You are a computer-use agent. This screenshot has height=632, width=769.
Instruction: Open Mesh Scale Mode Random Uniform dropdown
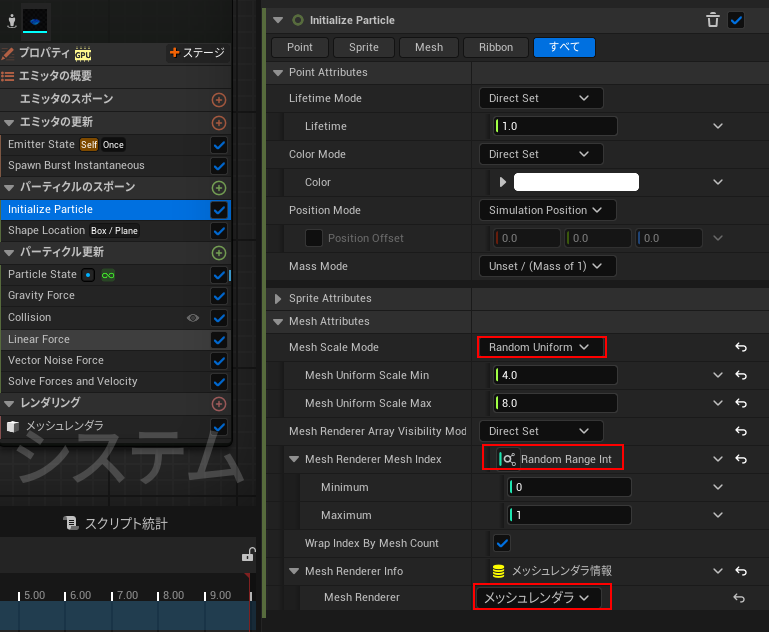tap(541, 347)
